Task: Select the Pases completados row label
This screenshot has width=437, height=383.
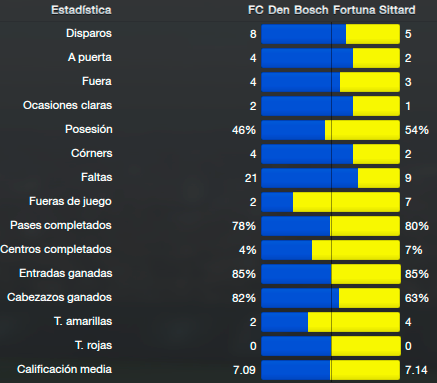Action: pyautogui.click(x=61, y=225)
